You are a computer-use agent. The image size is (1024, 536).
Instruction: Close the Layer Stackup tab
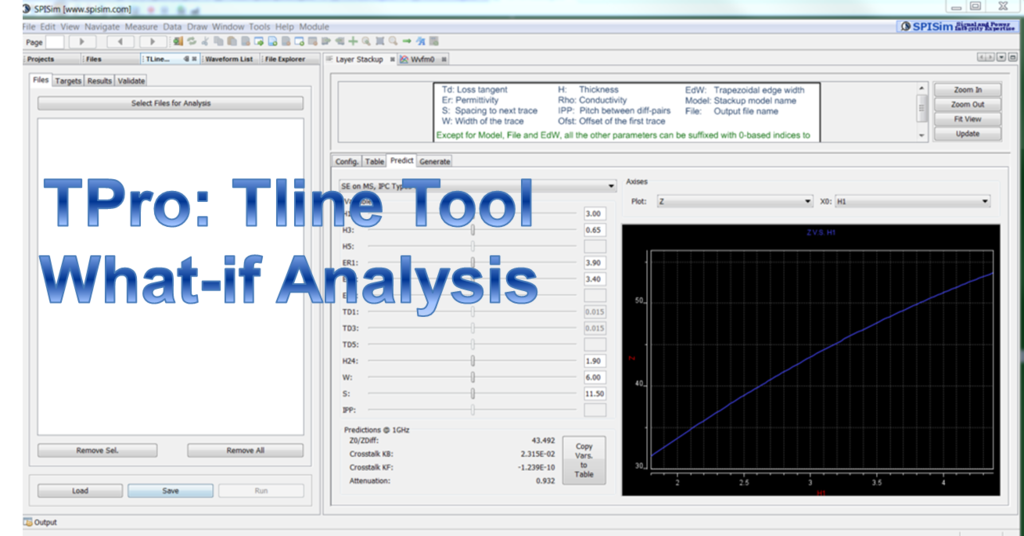[392, 60]
